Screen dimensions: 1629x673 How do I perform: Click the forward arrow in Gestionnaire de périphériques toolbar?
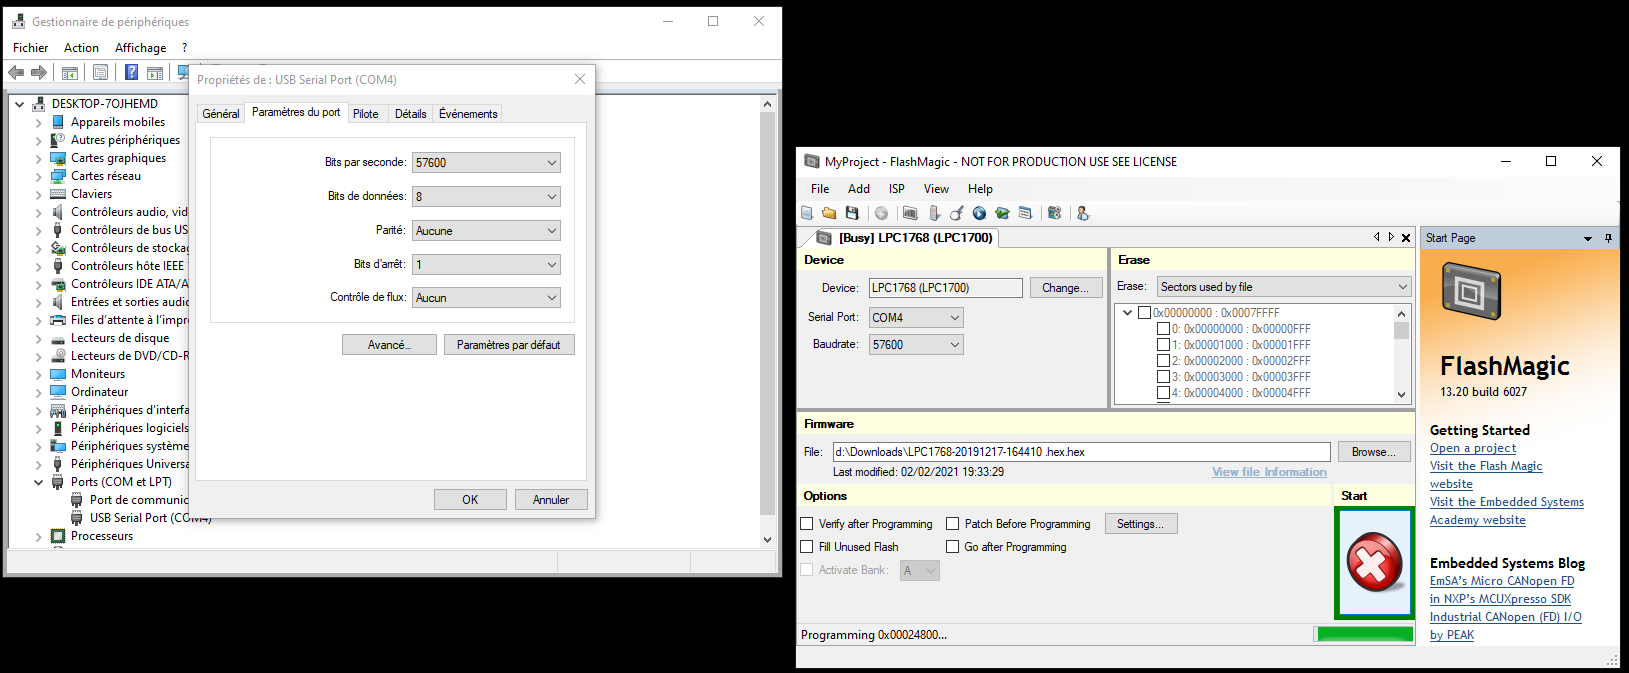39,72
